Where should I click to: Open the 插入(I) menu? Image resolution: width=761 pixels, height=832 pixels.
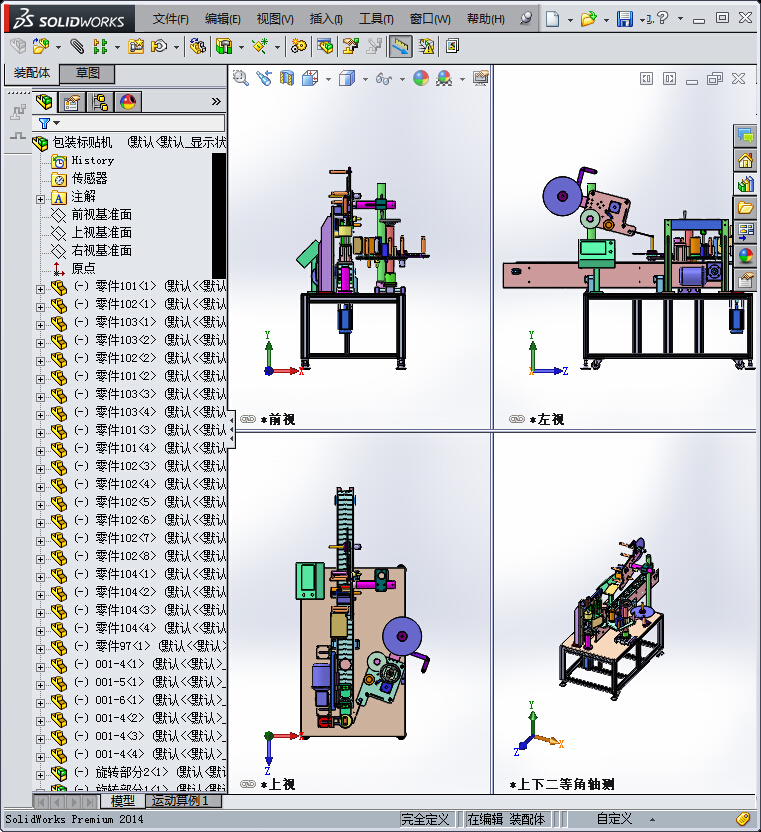326,19
